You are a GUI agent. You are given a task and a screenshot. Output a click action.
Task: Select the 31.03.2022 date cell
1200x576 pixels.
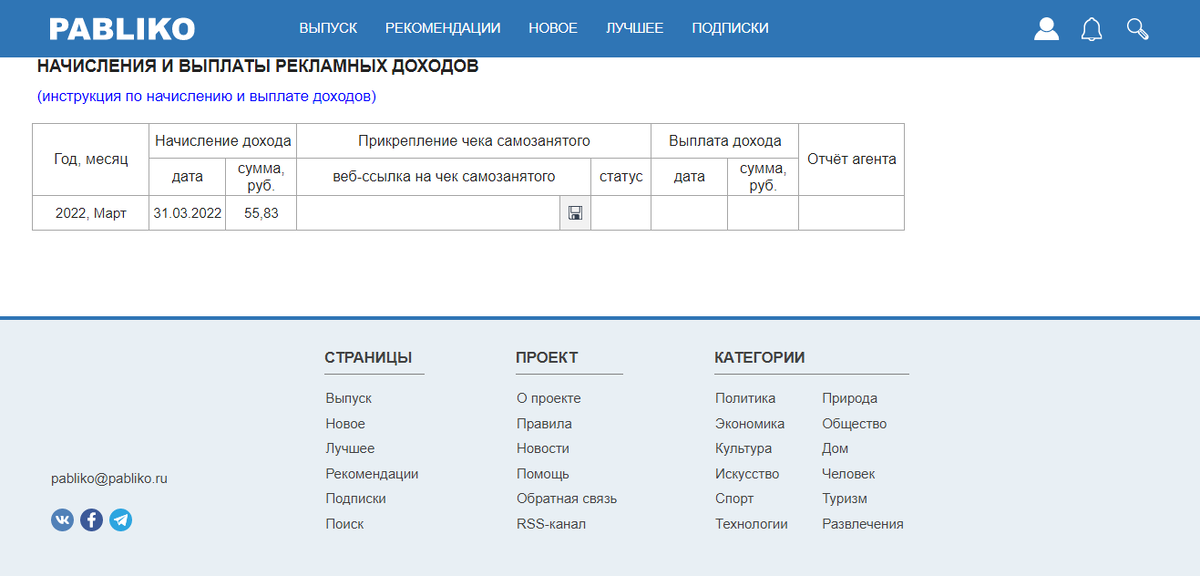pos(187,213)
